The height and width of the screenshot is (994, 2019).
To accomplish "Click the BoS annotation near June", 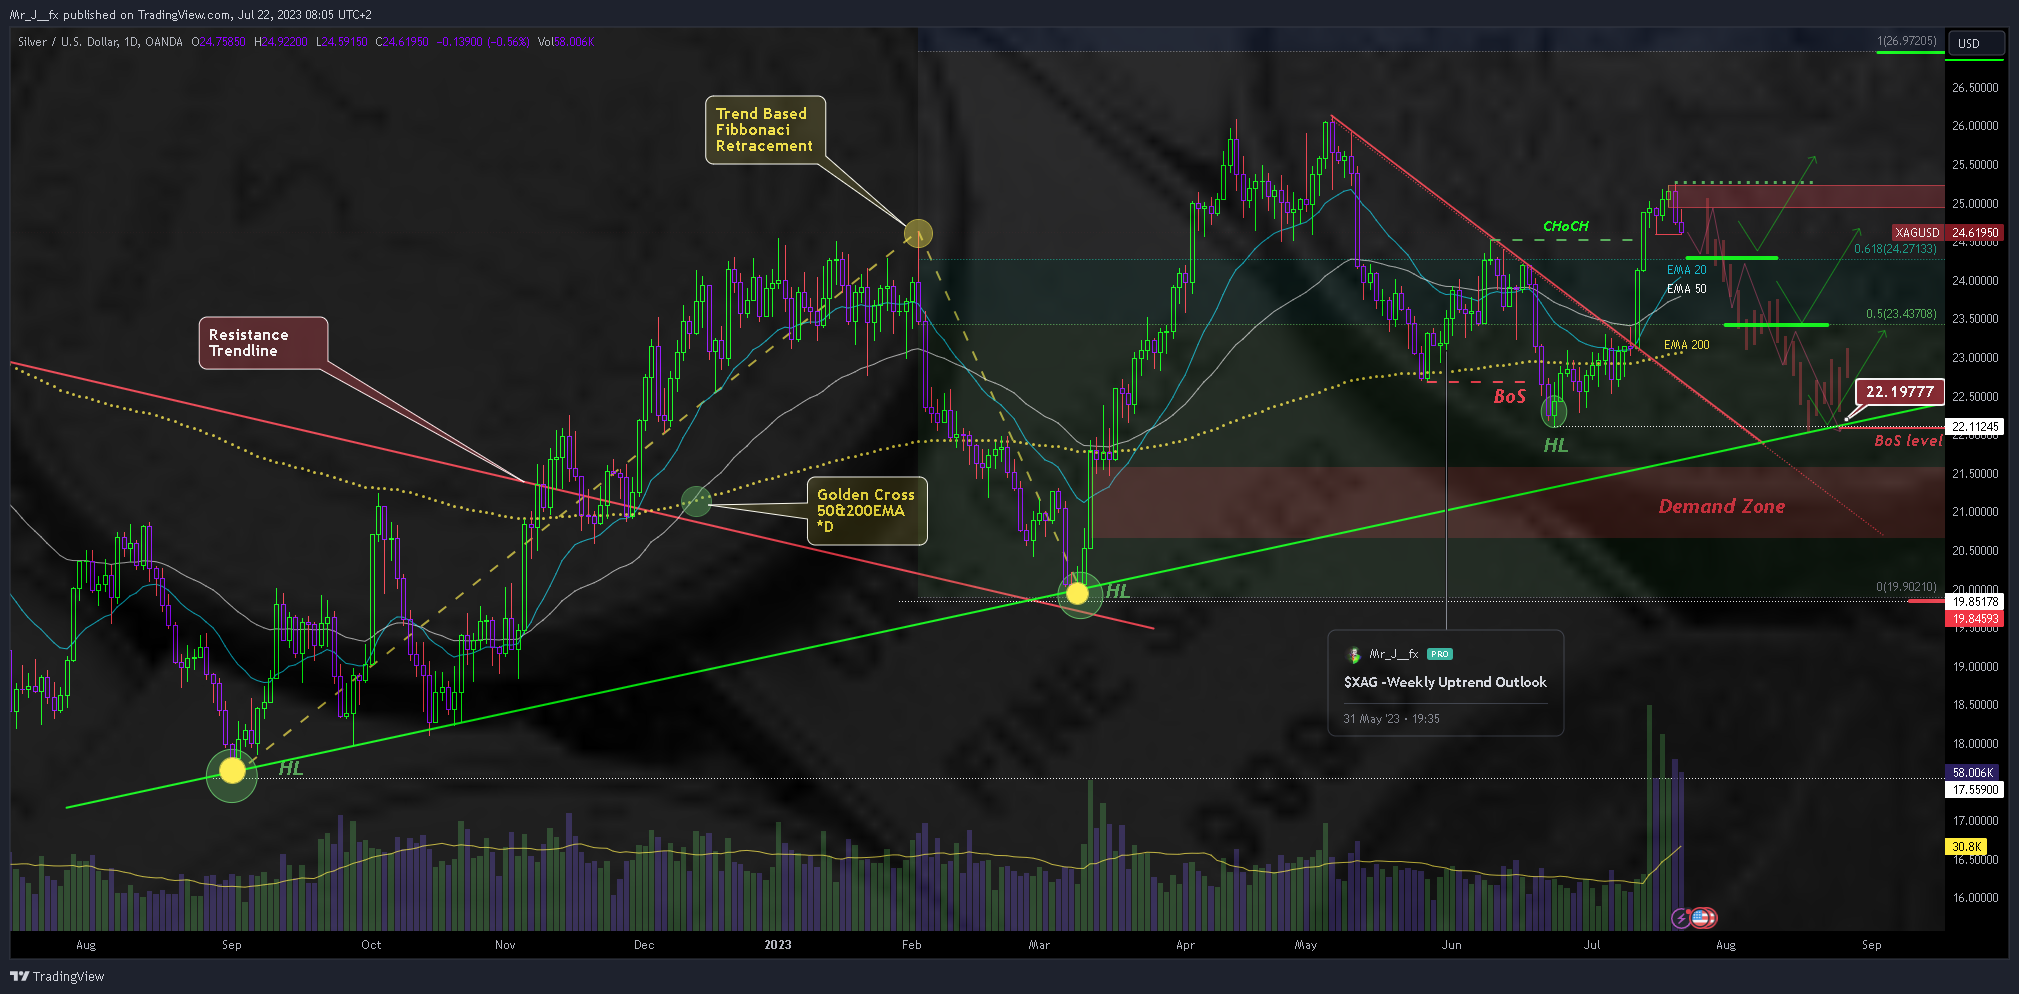I will pos(1509,397).
